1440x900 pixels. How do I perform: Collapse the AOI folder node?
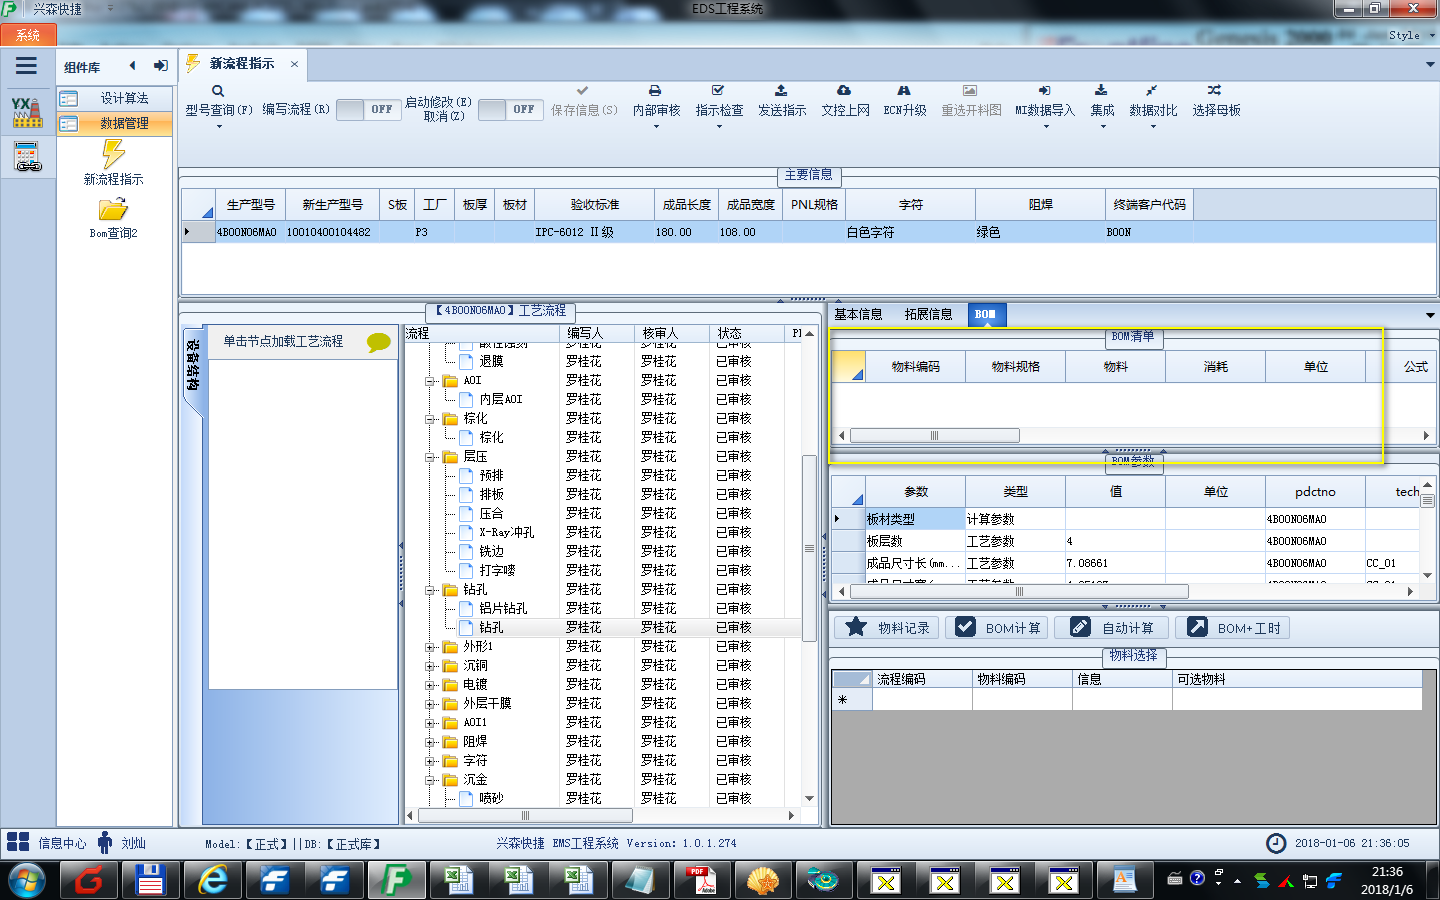[430, 381]
